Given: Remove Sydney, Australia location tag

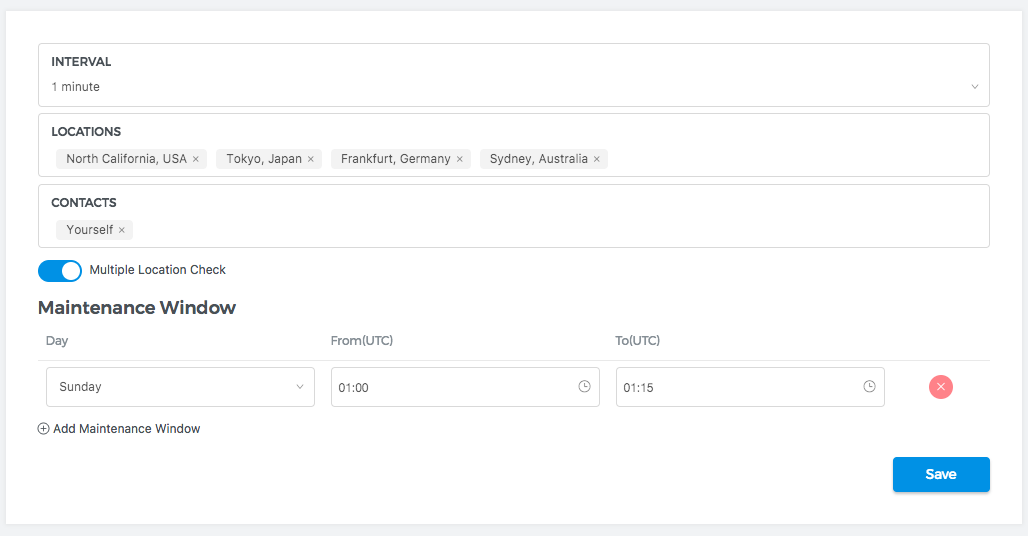Looking at the screenshot, I should pyautogui.click(x=597, y=159).
